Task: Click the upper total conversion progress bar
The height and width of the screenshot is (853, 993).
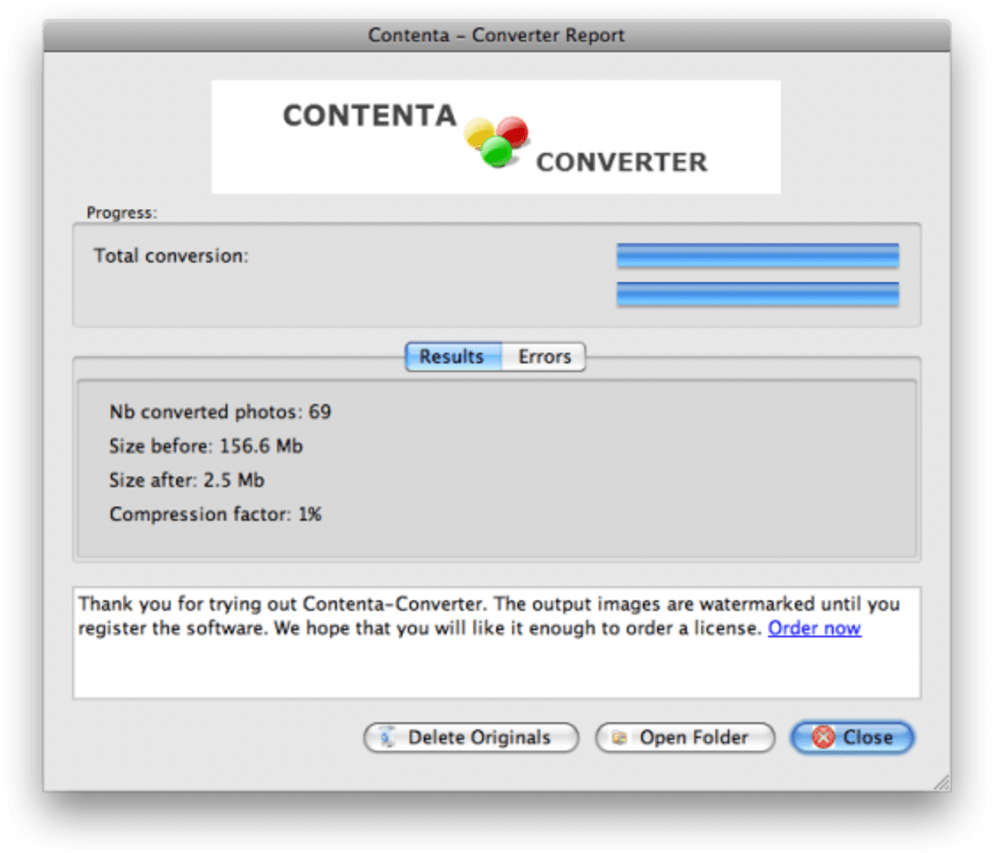Action: coord(757,256)
